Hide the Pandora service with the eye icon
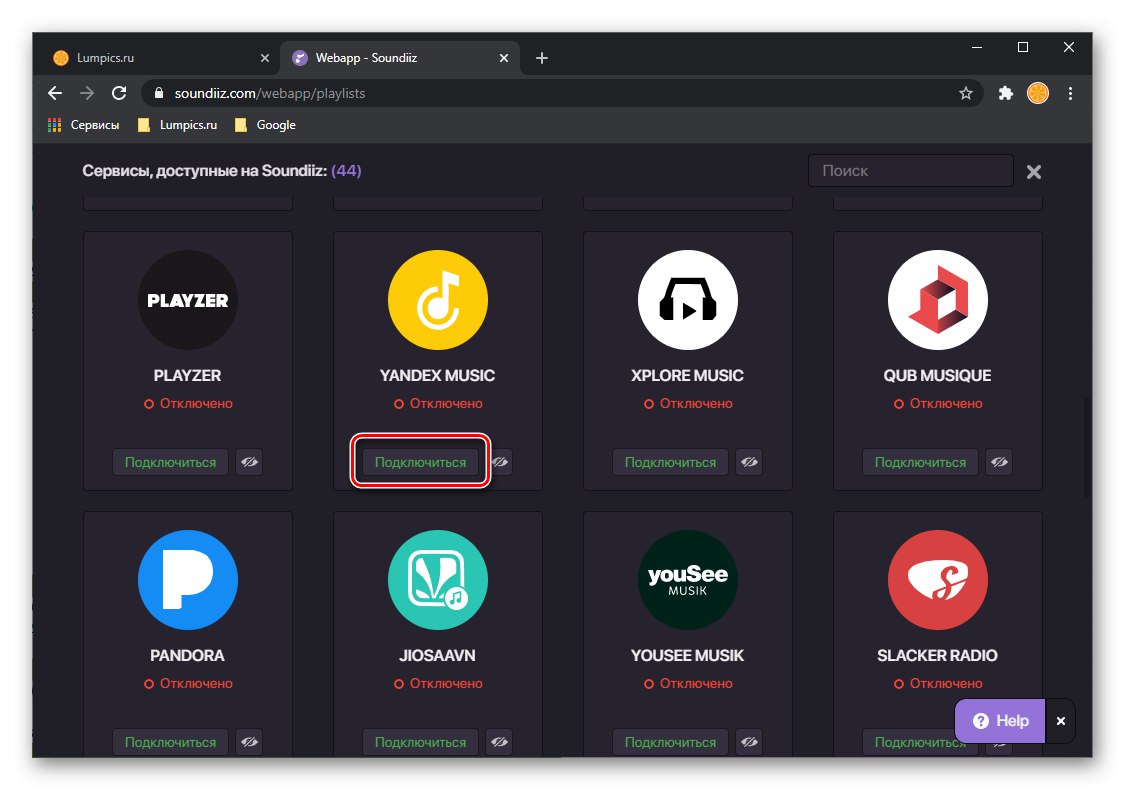Viewport: 1125px width, 790px height. (x=249, y=742)
